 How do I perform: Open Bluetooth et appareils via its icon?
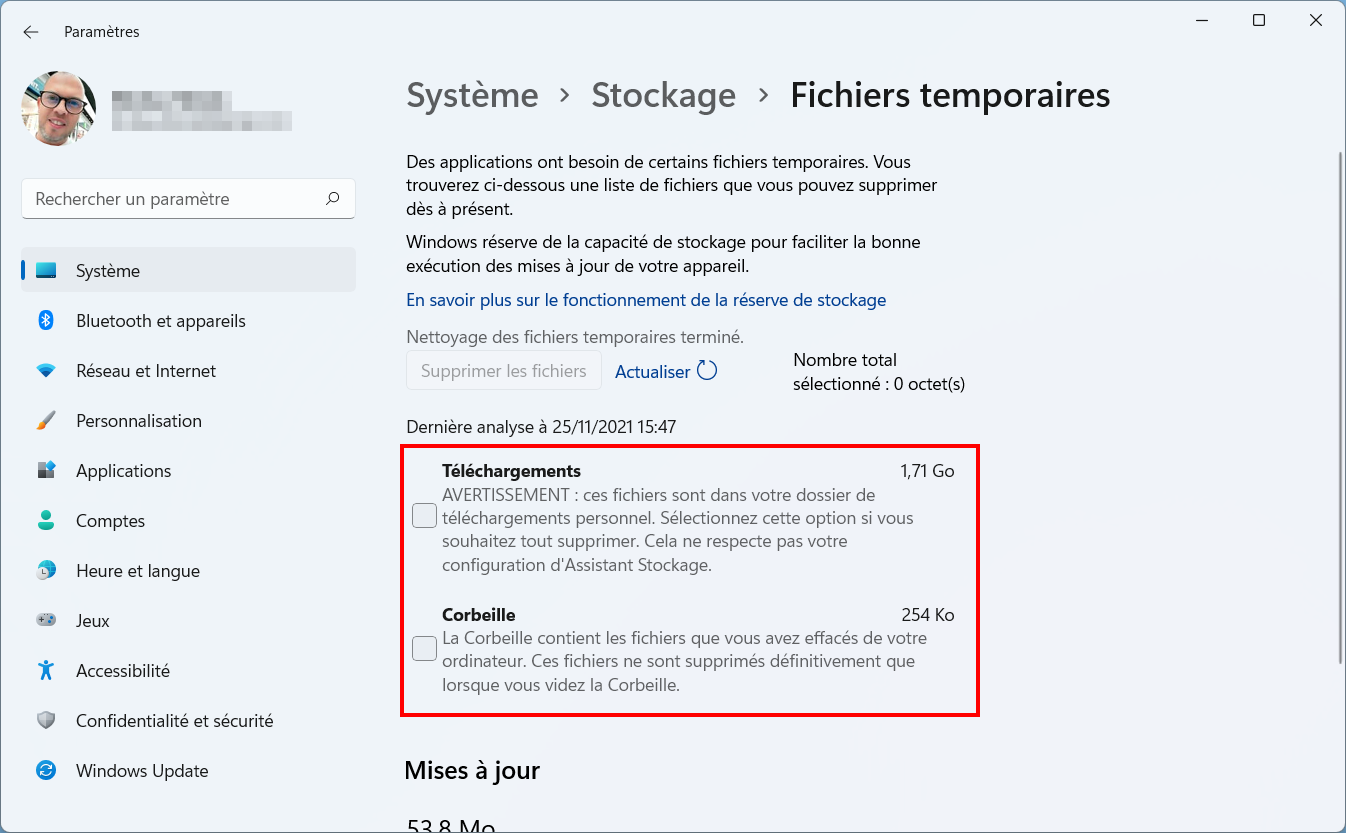tap(46, 321)
